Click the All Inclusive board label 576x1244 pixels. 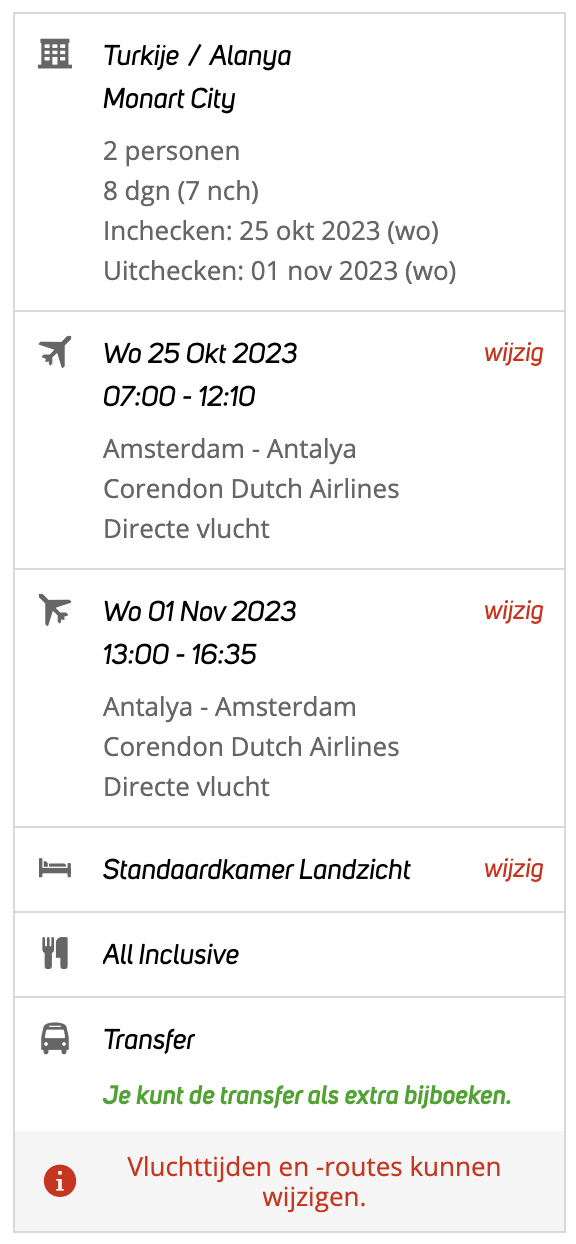tap(171, 955)
